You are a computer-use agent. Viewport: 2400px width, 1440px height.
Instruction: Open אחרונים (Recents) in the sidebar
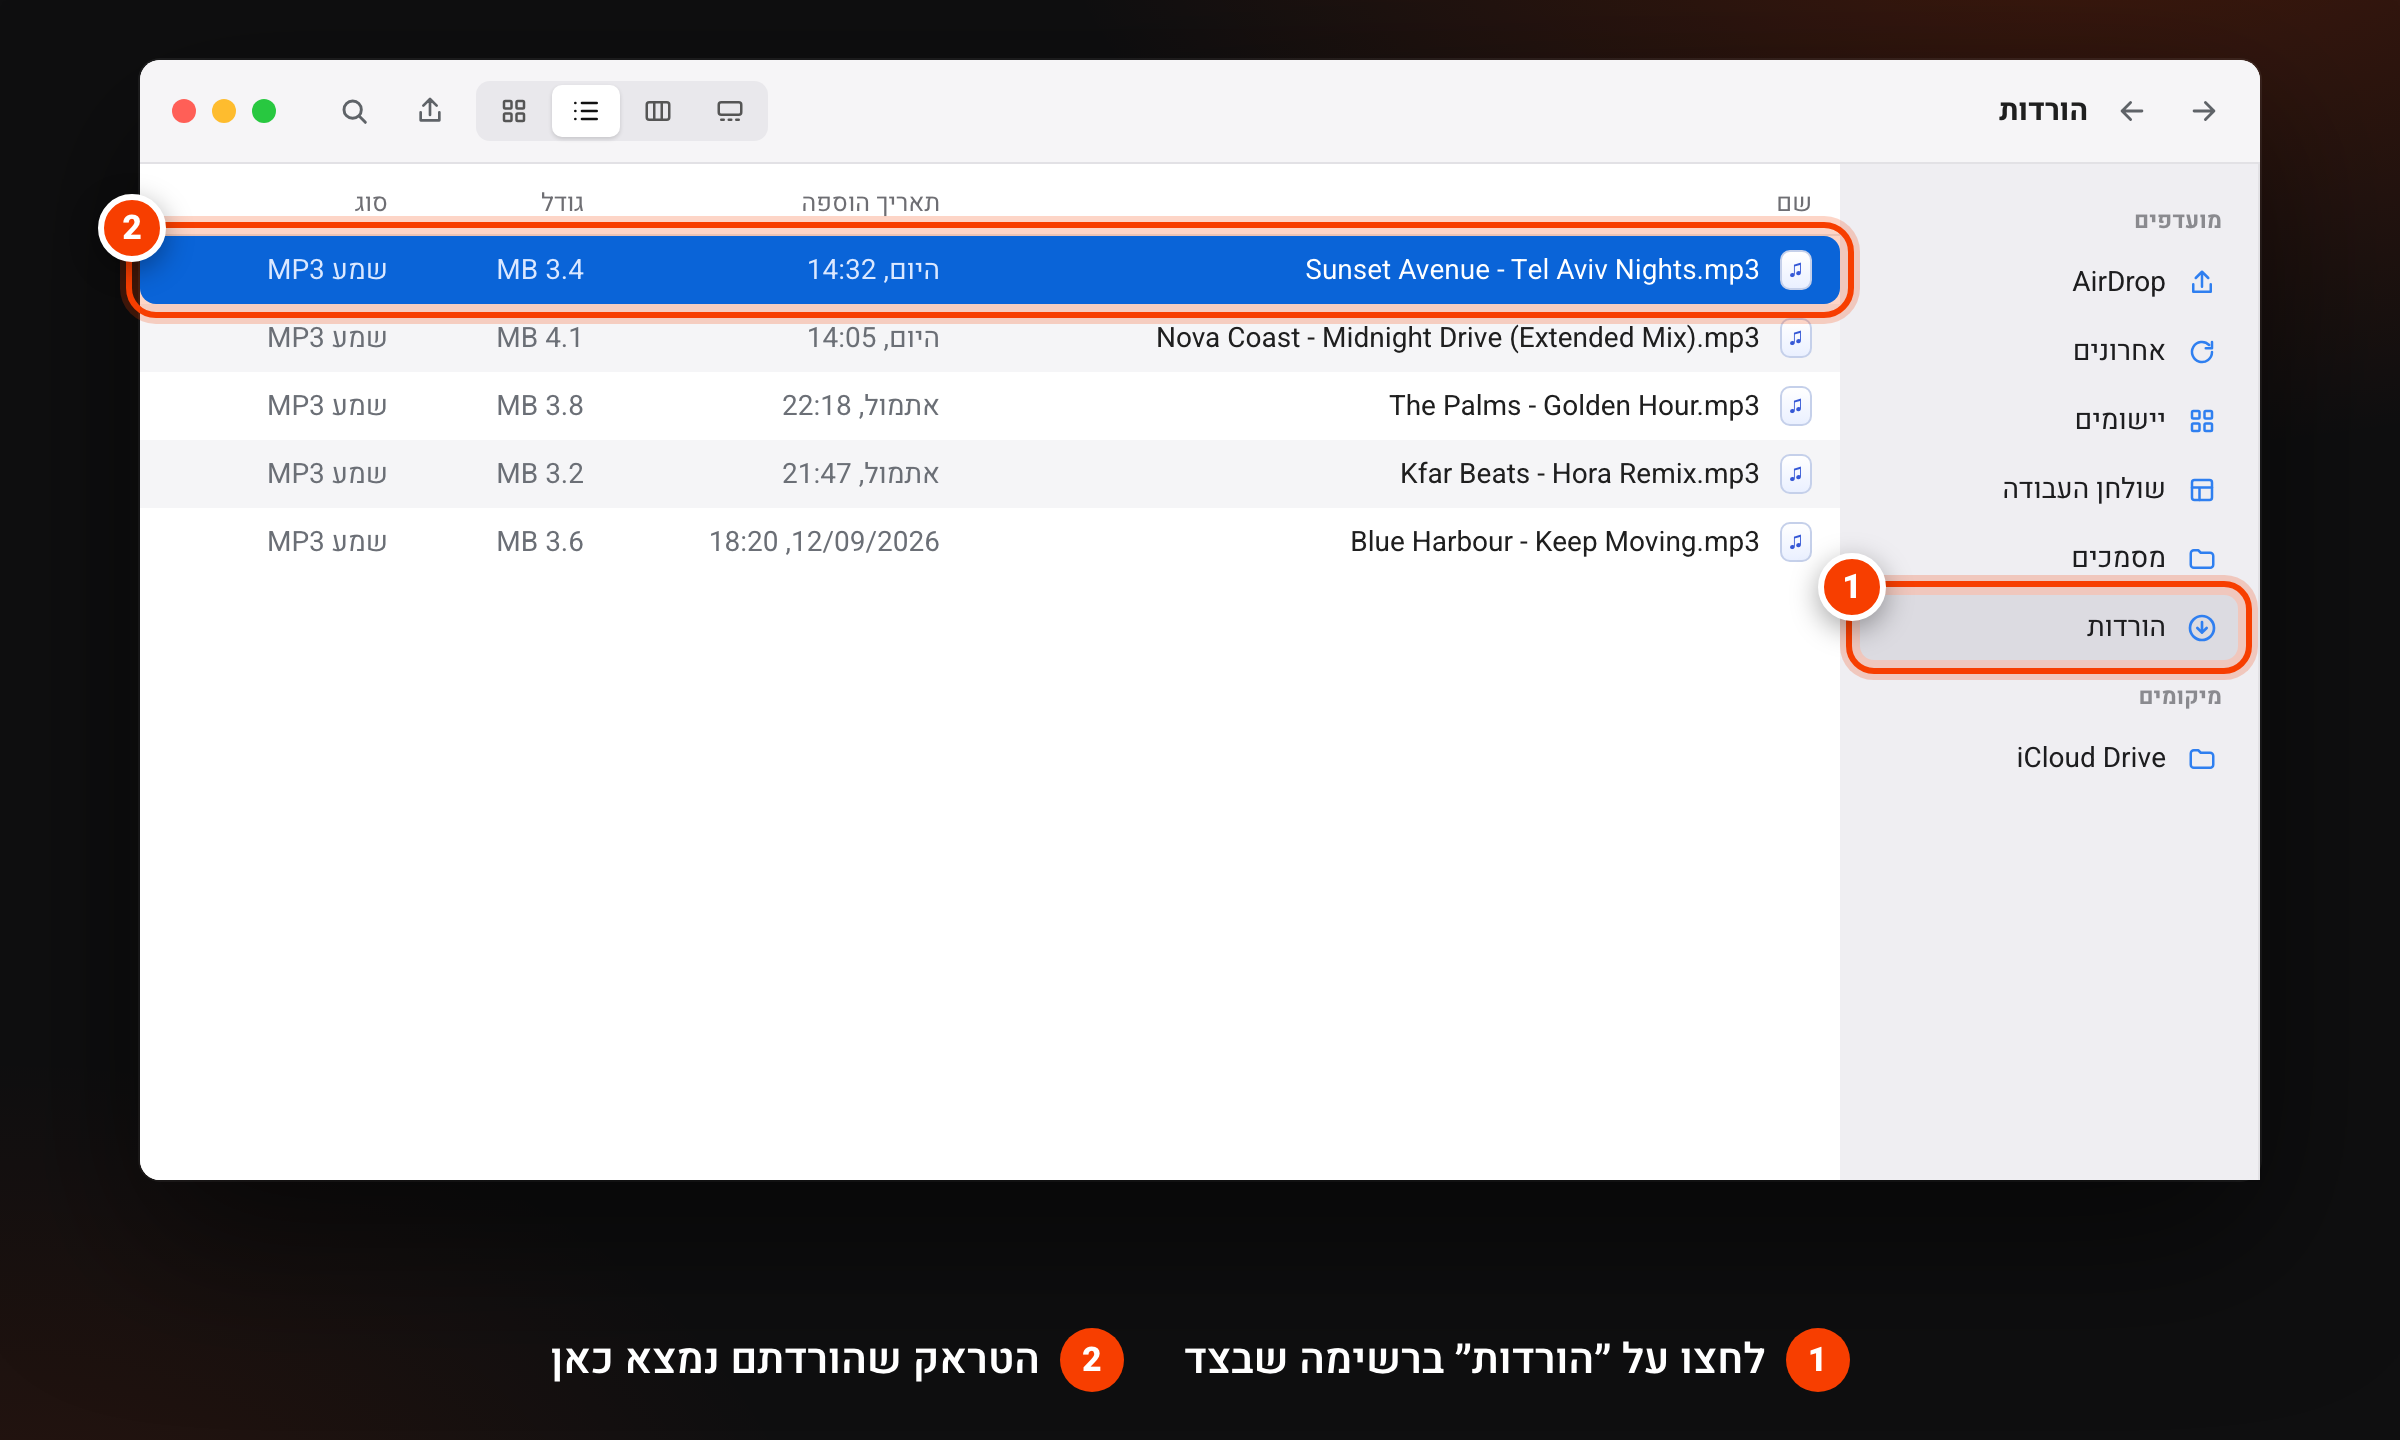click(2048, 351)
